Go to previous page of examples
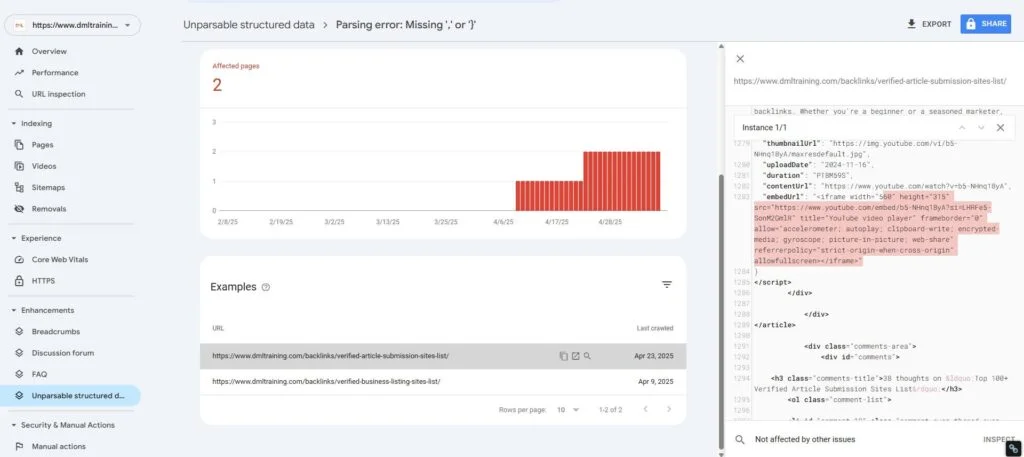 point(645,409)
